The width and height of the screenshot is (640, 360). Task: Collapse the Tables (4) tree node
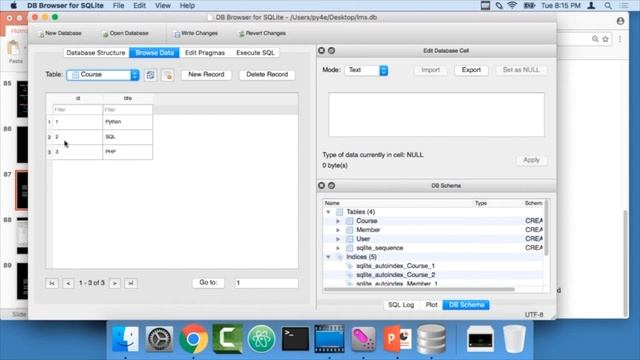328,212
